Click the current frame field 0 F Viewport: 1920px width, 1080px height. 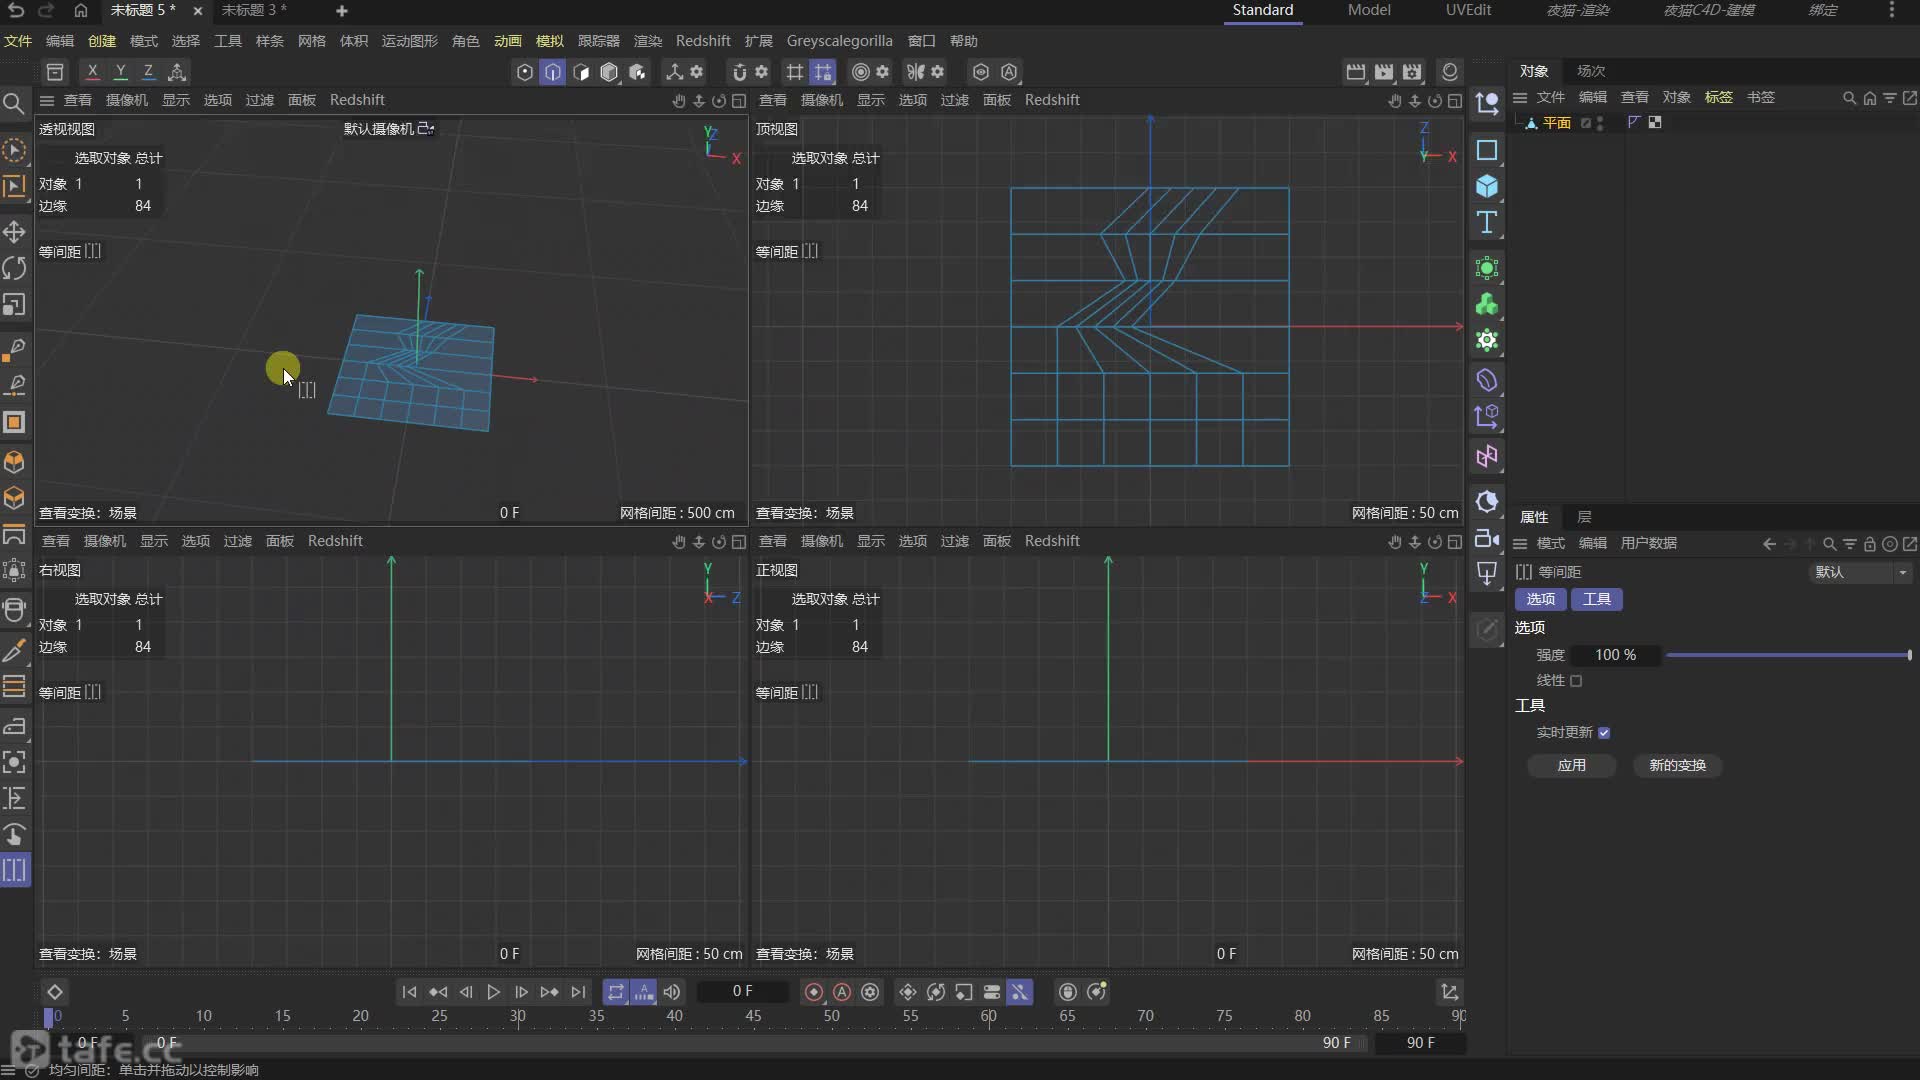(742, 991)
